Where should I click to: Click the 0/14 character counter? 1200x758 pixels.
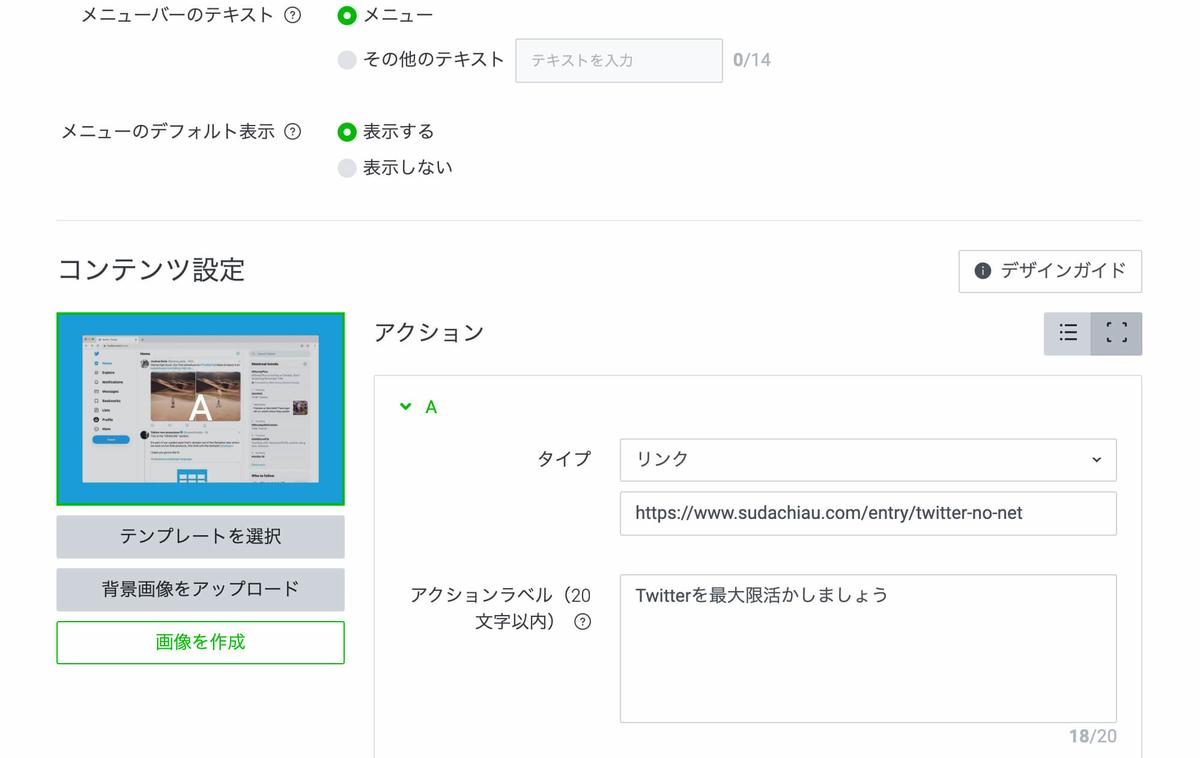coord(752,60)
